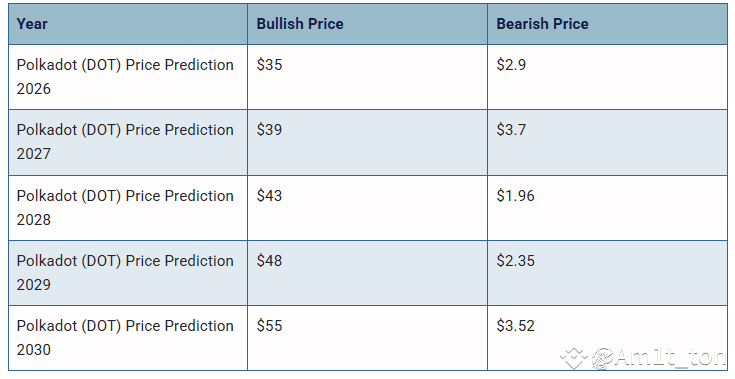The height and width of the screenshot is (379, 735).
Task: Select the $1.96 bearish price cell
Action: (608, 208)
